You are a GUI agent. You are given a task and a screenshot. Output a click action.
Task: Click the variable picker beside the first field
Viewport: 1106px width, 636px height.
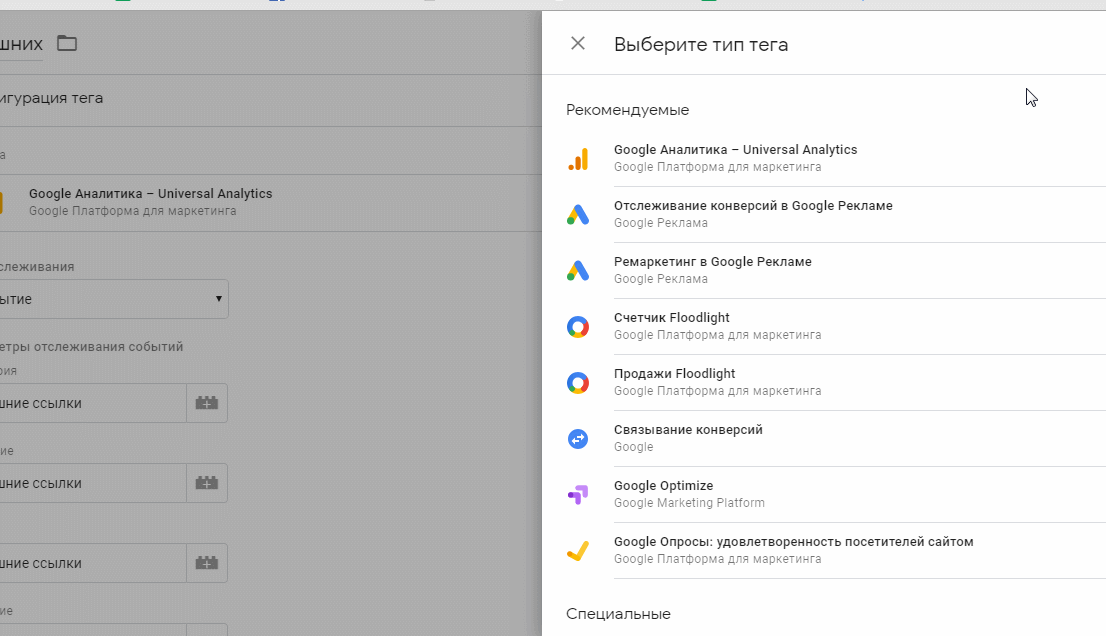click(x=207, y=403)
